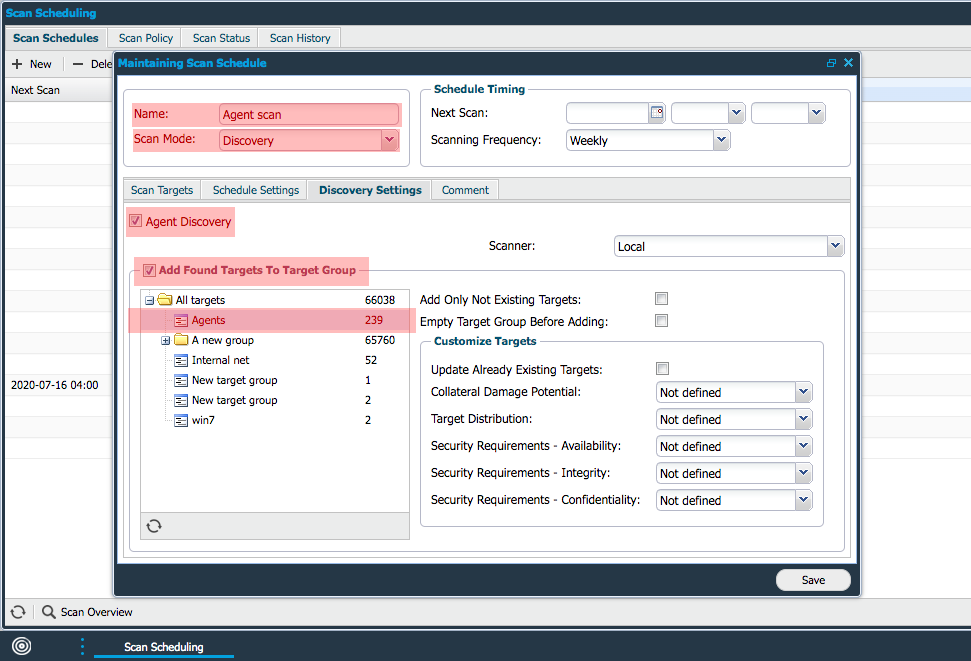
Task: Open the Scanning Frequency dropdown
Action: [720, 139]
